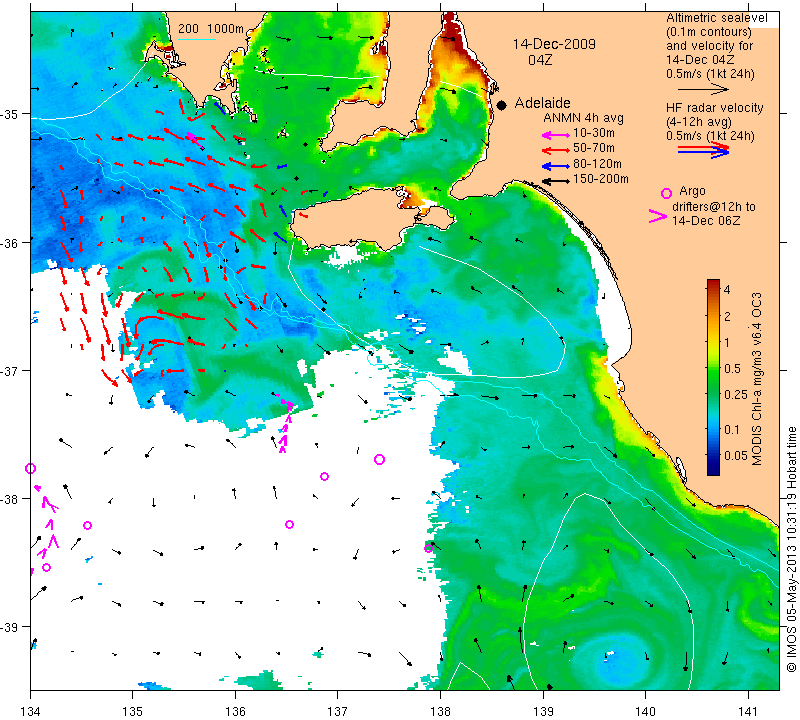The height and width of the screenshot is (720, 800).
Task: Click the longitude axis label 141
Action: [x=748, y=710]
